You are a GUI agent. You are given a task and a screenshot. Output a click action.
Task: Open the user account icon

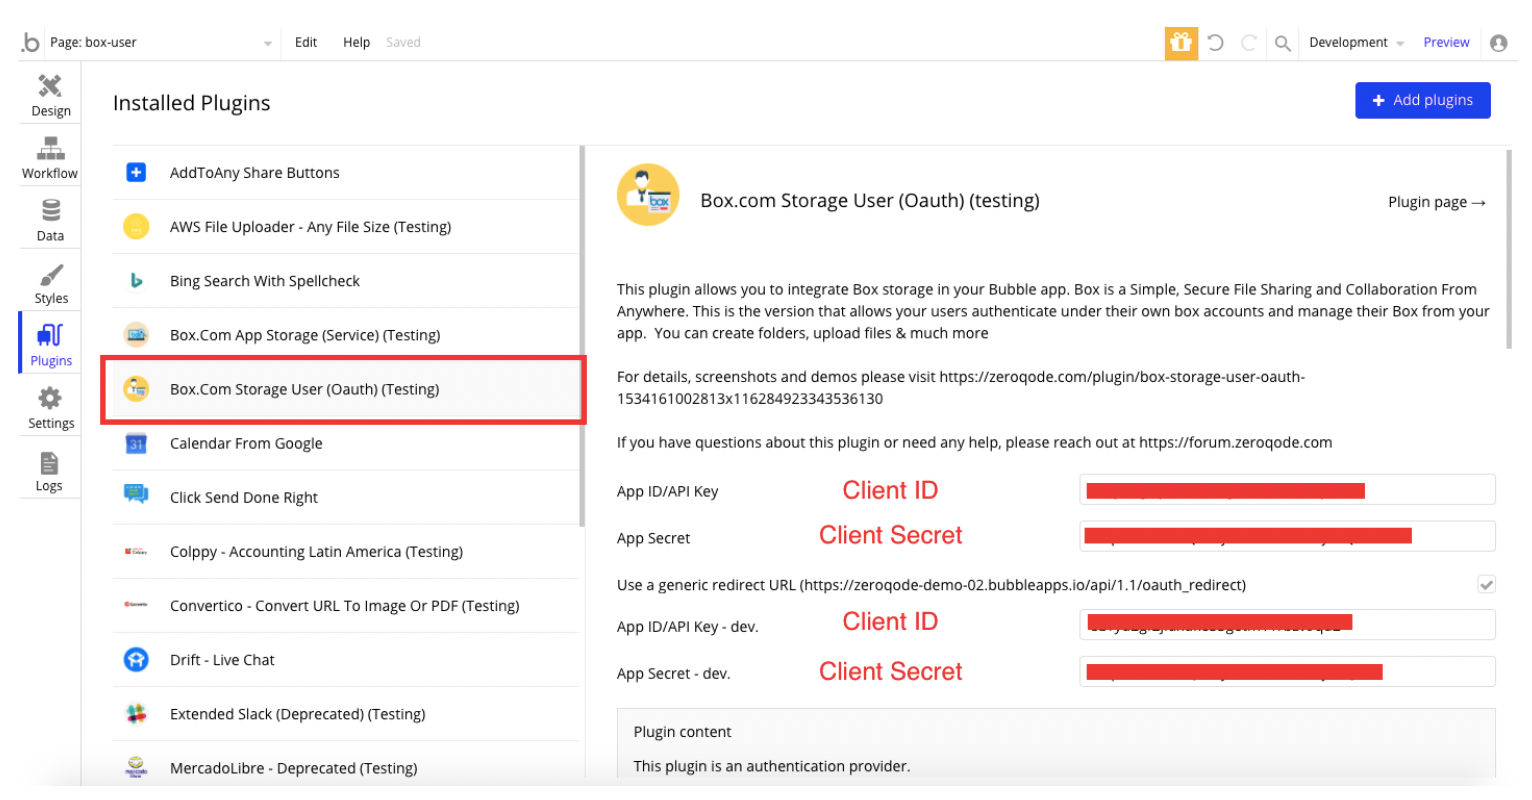pos(1498,43)
